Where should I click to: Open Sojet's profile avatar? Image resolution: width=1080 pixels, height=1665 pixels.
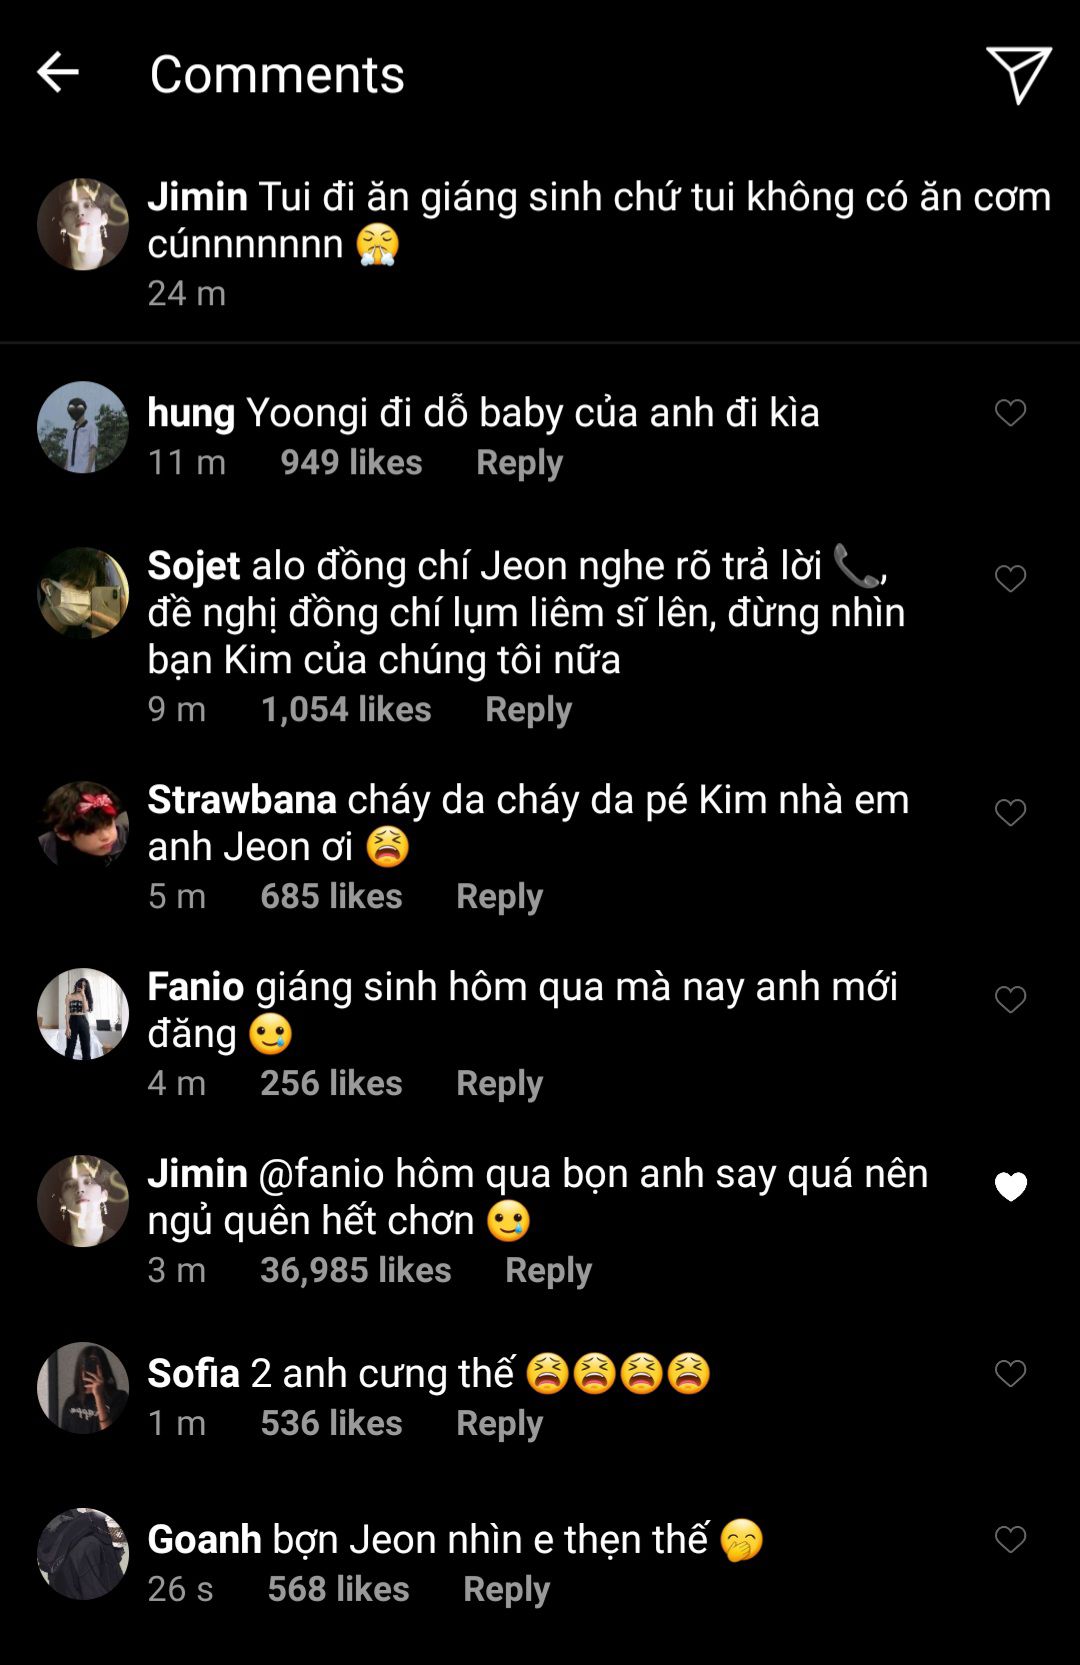coord(83,592)
